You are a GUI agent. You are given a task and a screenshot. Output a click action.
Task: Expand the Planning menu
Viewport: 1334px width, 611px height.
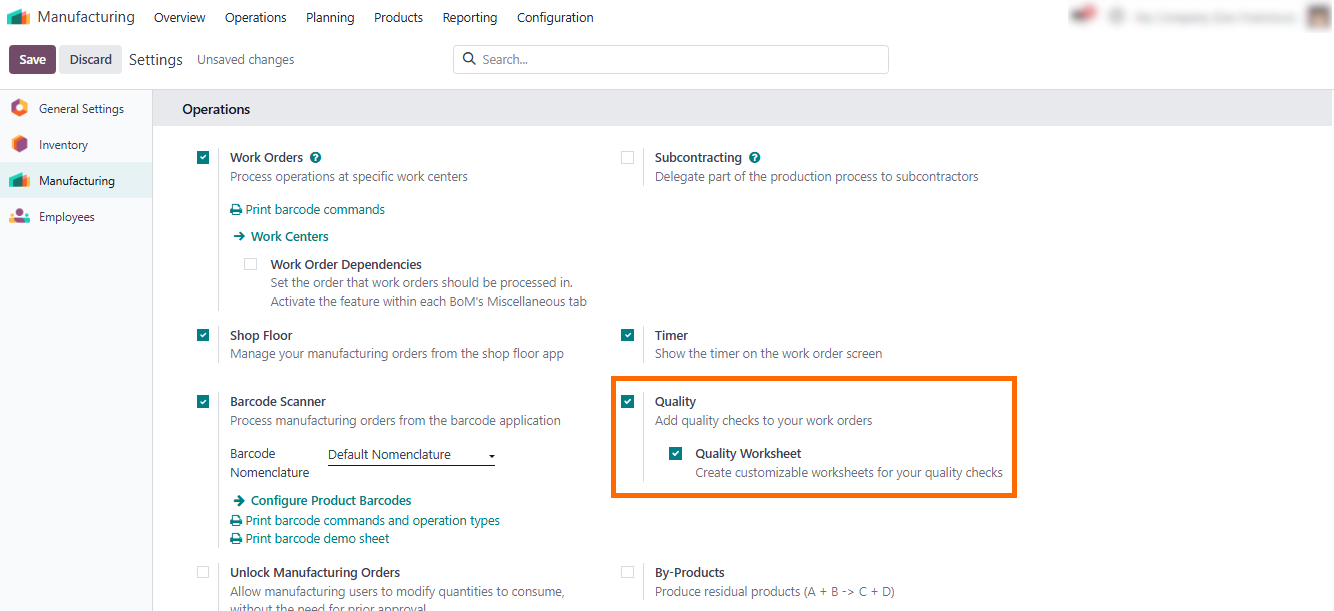(x=330, y=17)
